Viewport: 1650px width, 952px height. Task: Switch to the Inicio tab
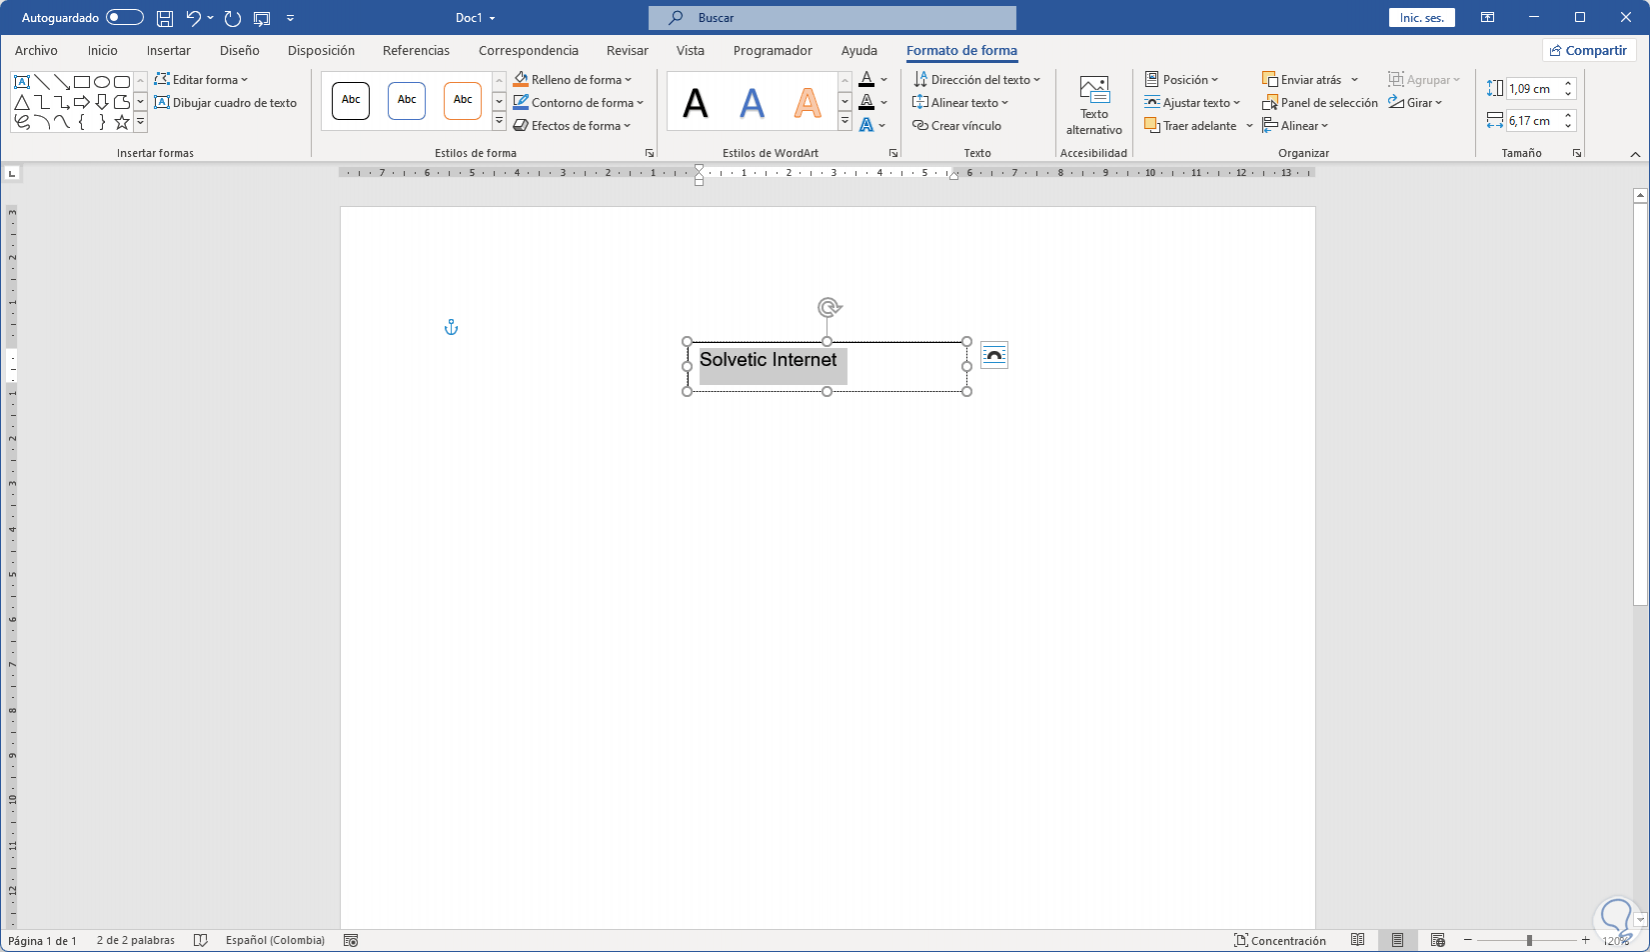coord(102,51)
